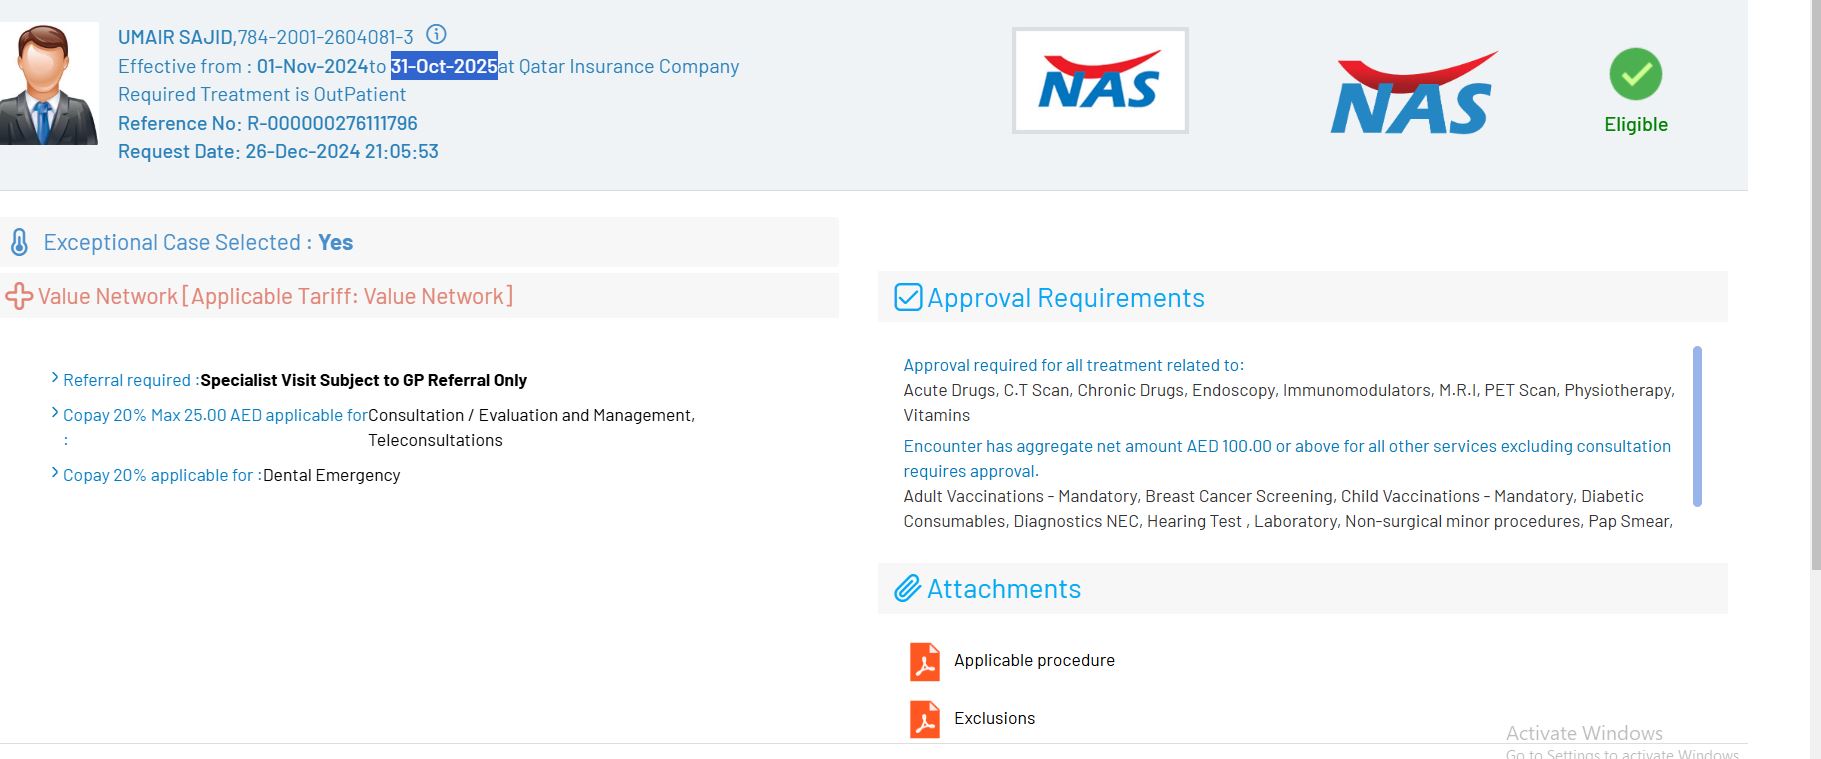Click the large unboxed NAS logo
The width and height of the screenshot is (1821, 759).
(1412, 94)
